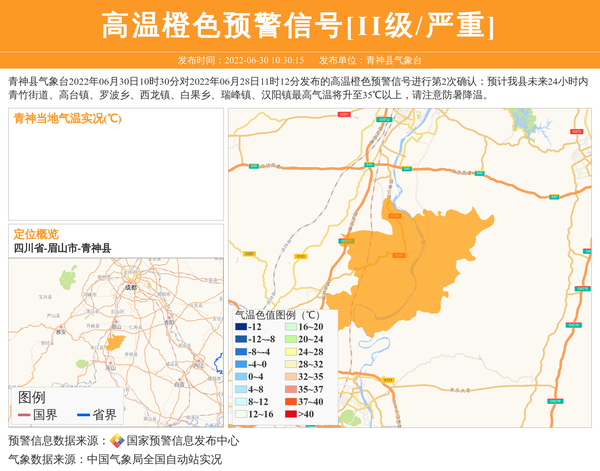600x471 pixels.
Task: Click the blue 省界 legend line
Action: point(83,415)
